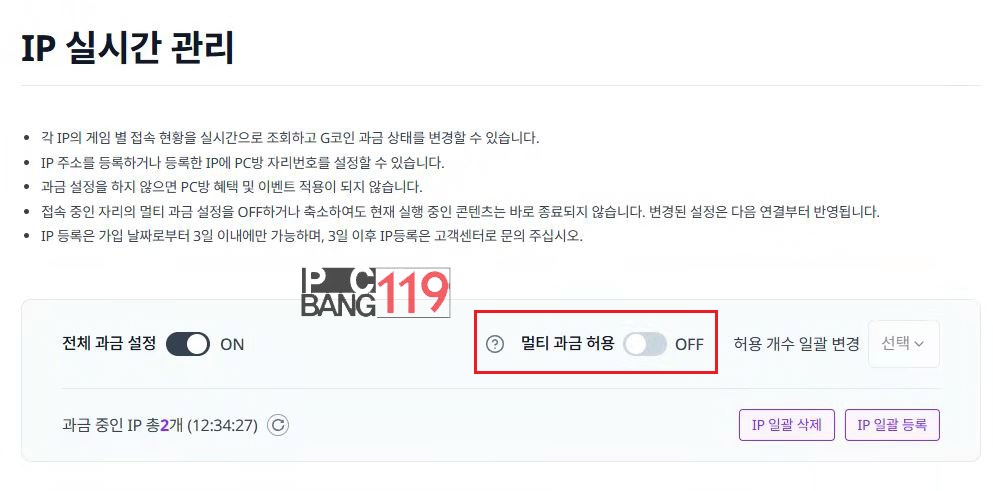This screenshot has width=993, height=491.
Task: Open the 선택 dropdown for 허용 개수
Action: (904, 343)
